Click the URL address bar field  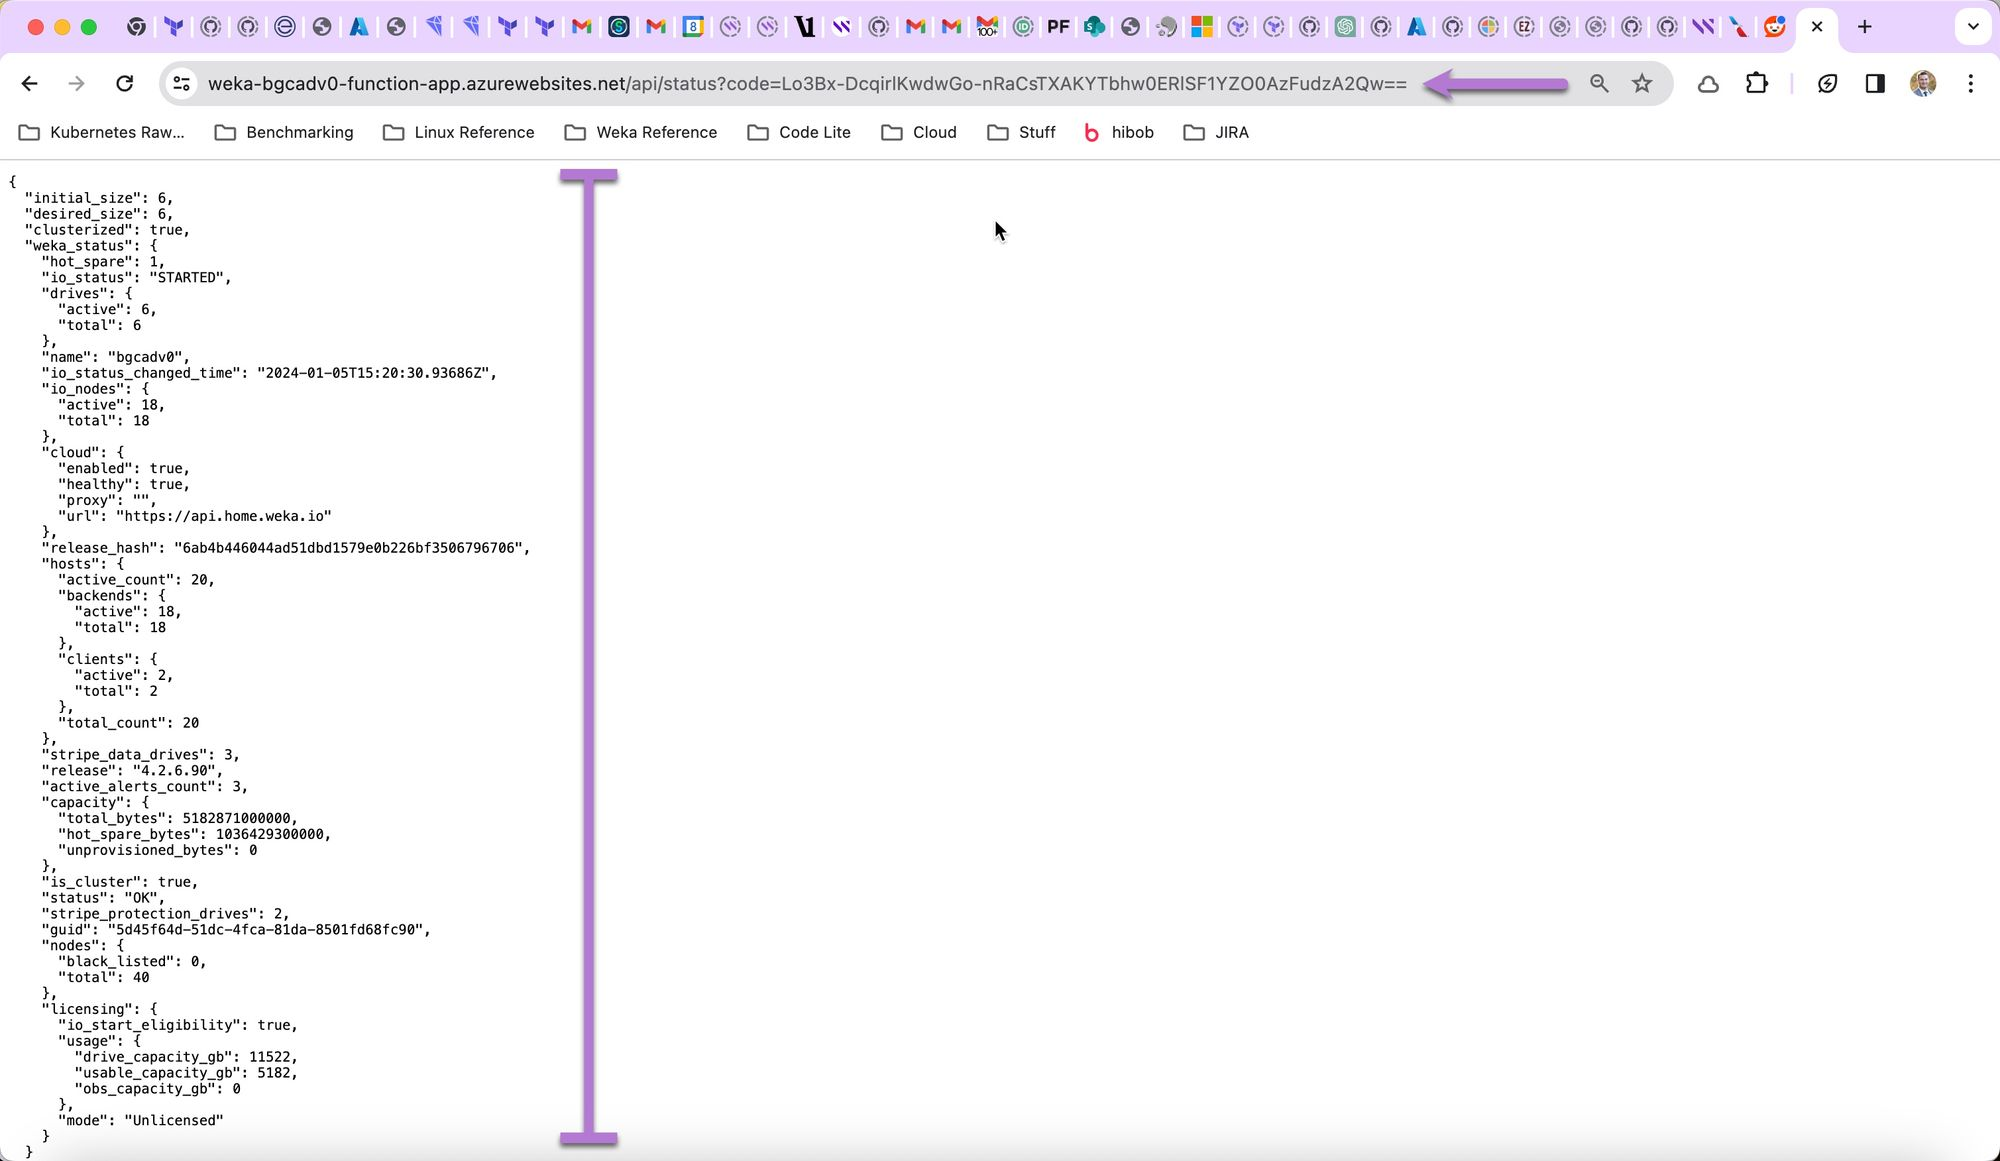[806, 84]
